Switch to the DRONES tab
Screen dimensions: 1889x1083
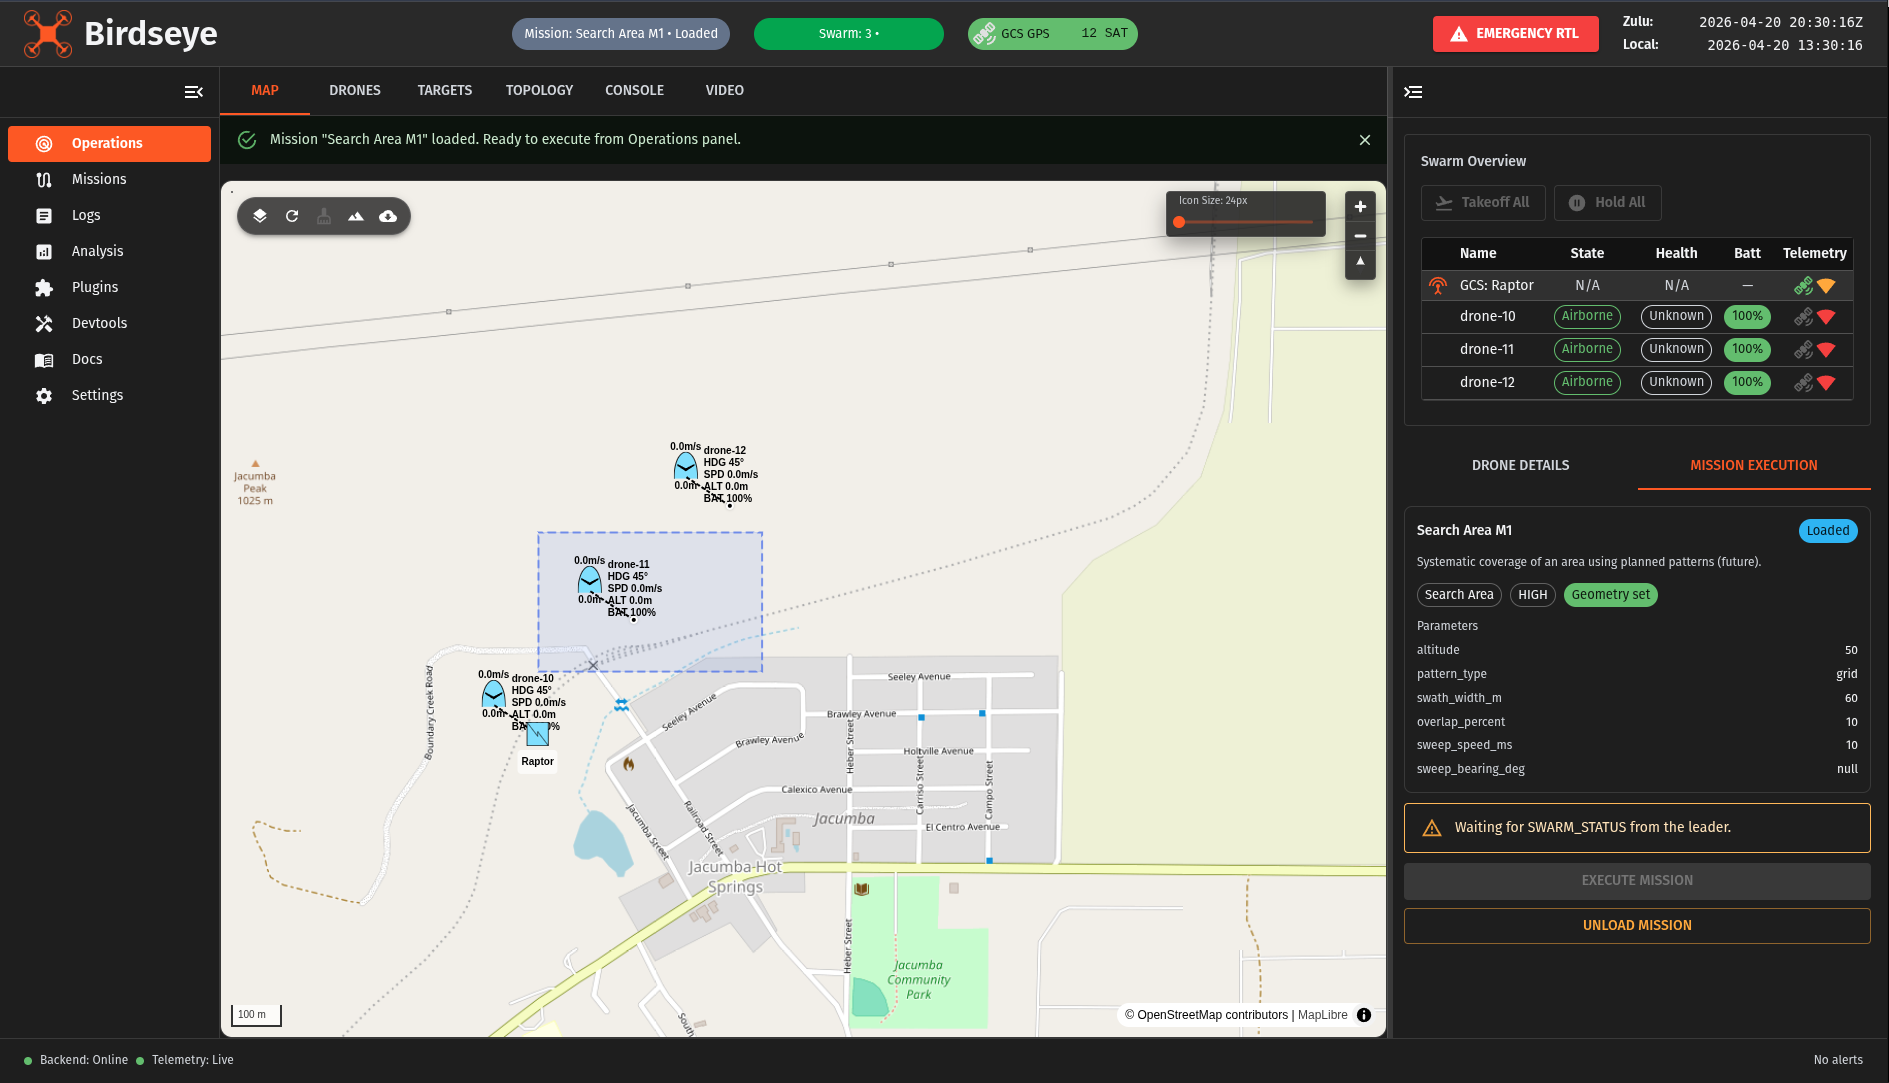point(355,90)
